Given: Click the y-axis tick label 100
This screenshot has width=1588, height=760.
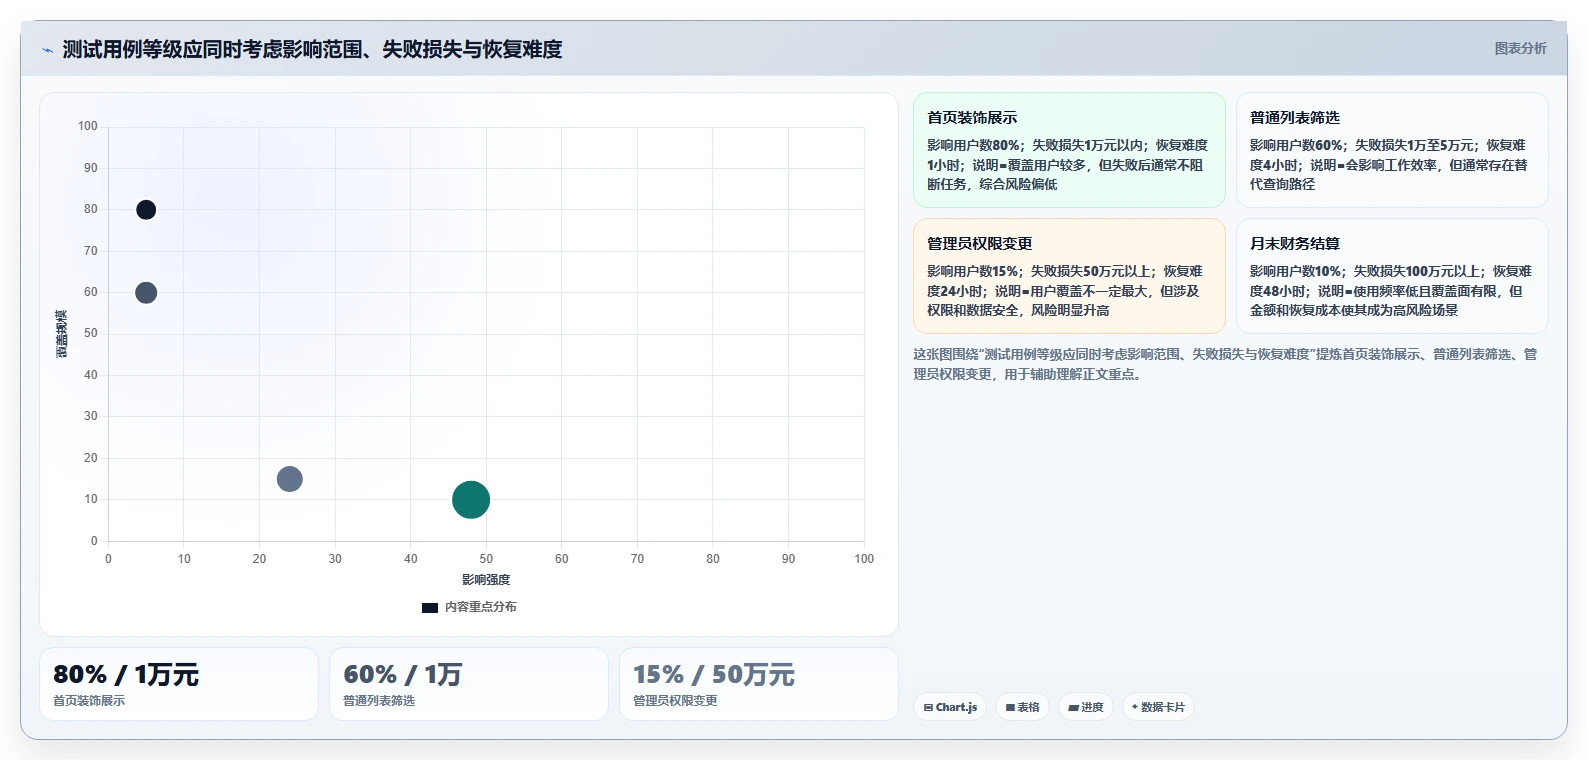Looking at the screenshot, I should point(88,126).
